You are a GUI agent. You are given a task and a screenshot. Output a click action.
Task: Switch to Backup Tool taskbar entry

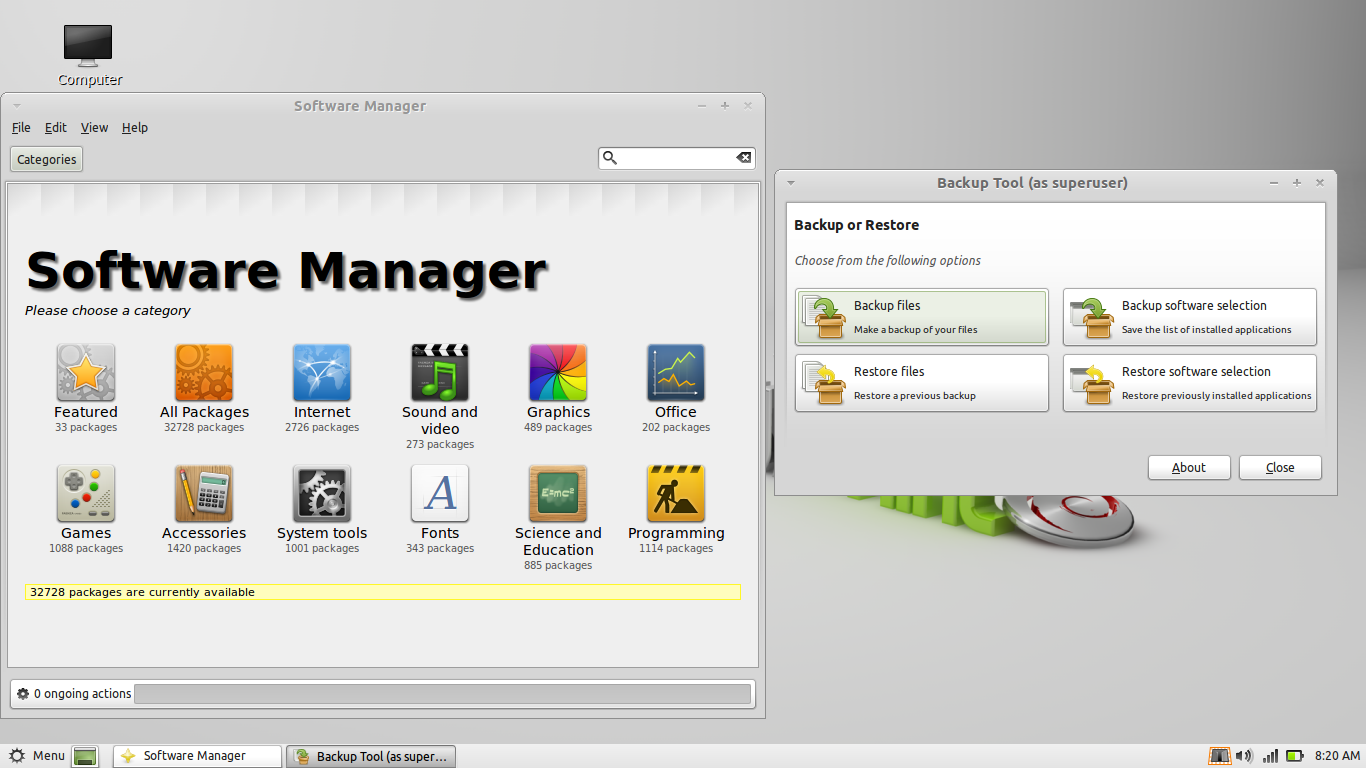click(372, 756)
